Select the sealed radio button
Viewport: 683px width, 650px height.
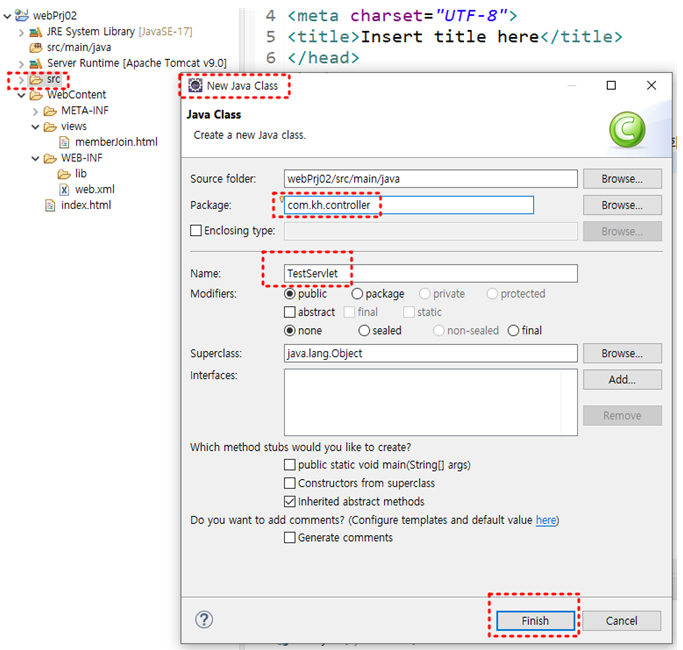coord(364,331)
